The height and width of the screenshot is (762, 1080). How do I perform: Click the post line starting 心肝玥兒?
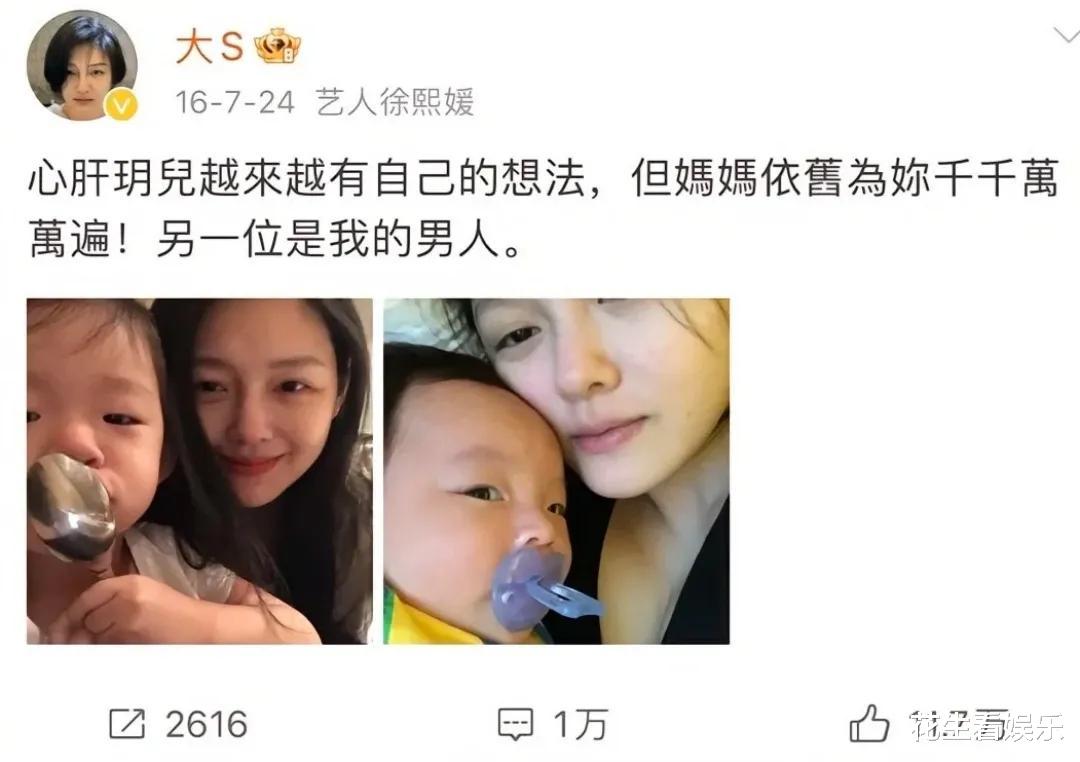(542, 178)
